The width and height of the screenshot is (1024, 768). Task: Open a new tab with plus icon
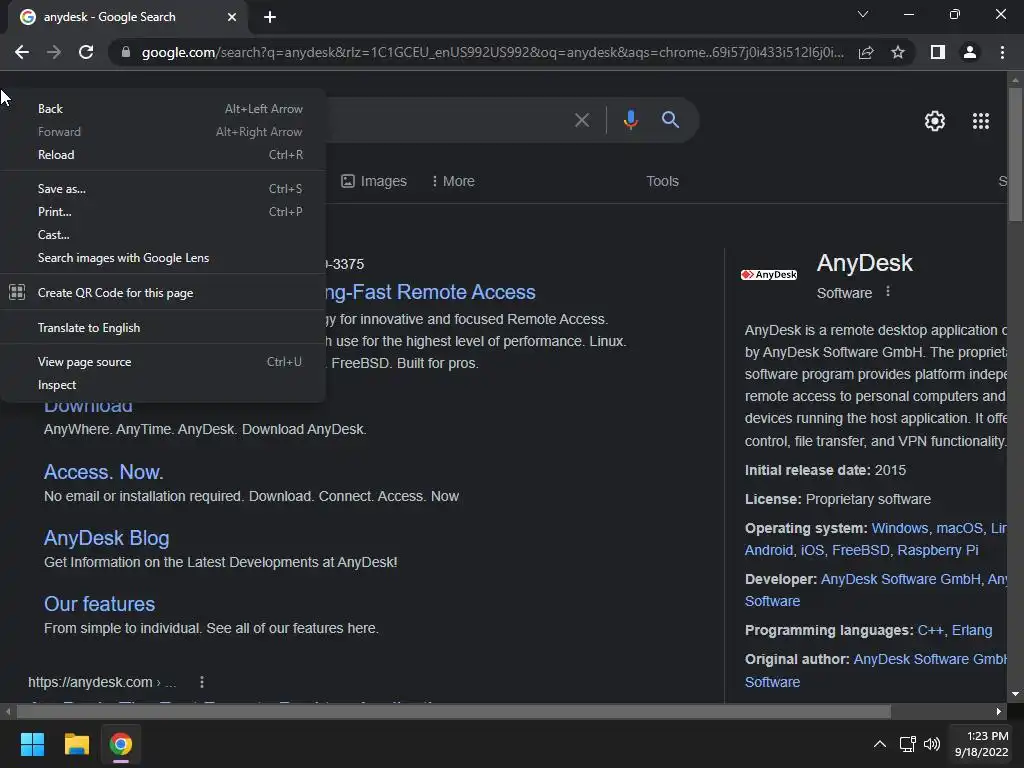[270, 17]
